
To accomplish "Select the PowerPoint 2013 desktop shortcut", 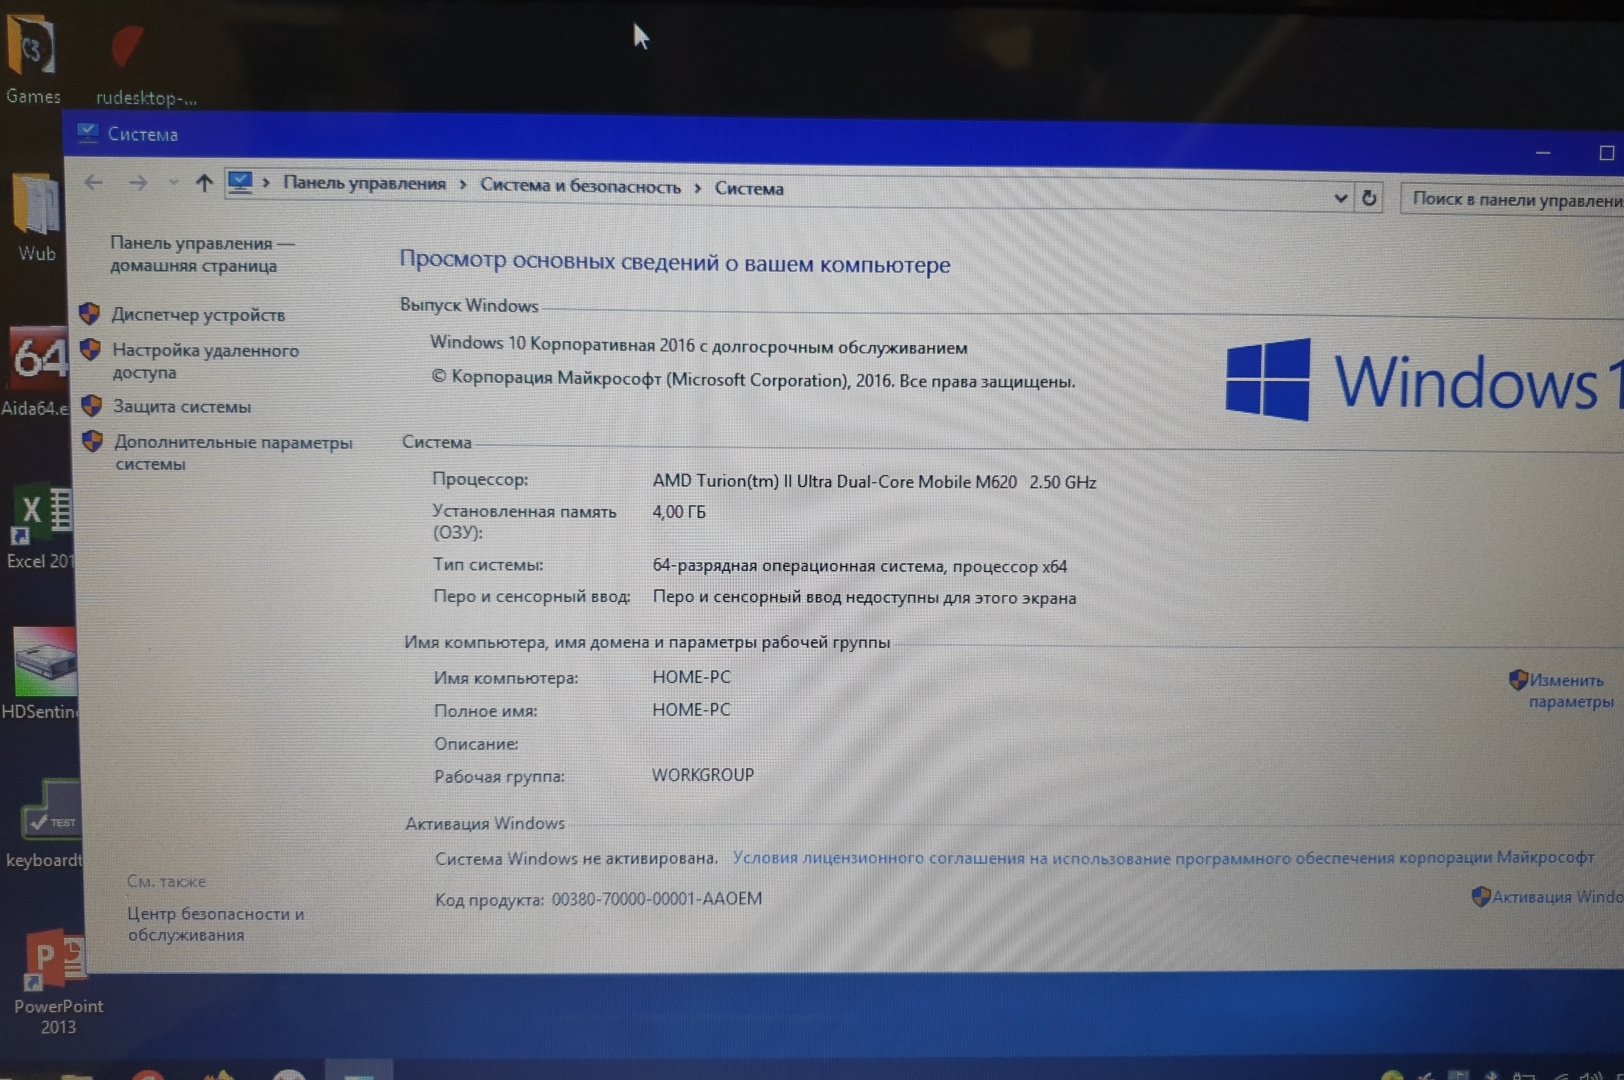I will (56, 982).
